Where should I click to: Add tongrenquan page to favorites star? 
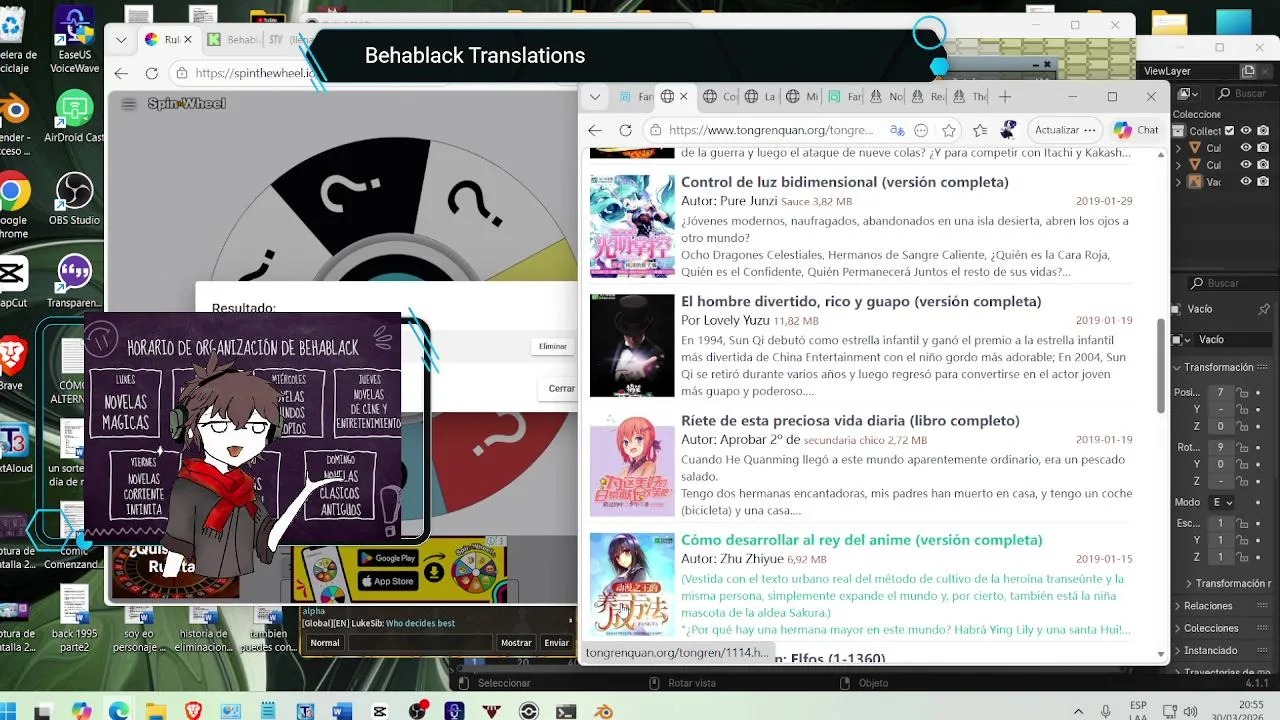pos(949,130)
